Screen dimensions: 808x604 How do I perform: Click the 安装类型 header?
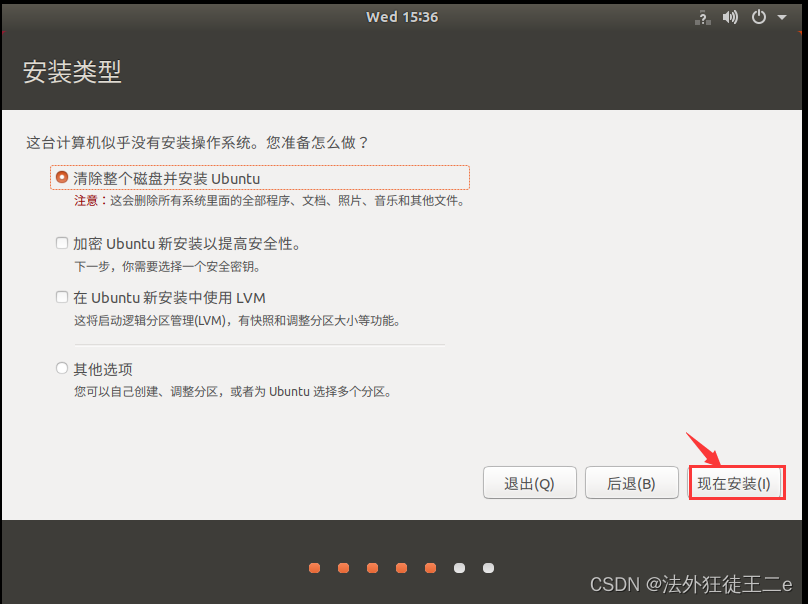coord(71,71)
